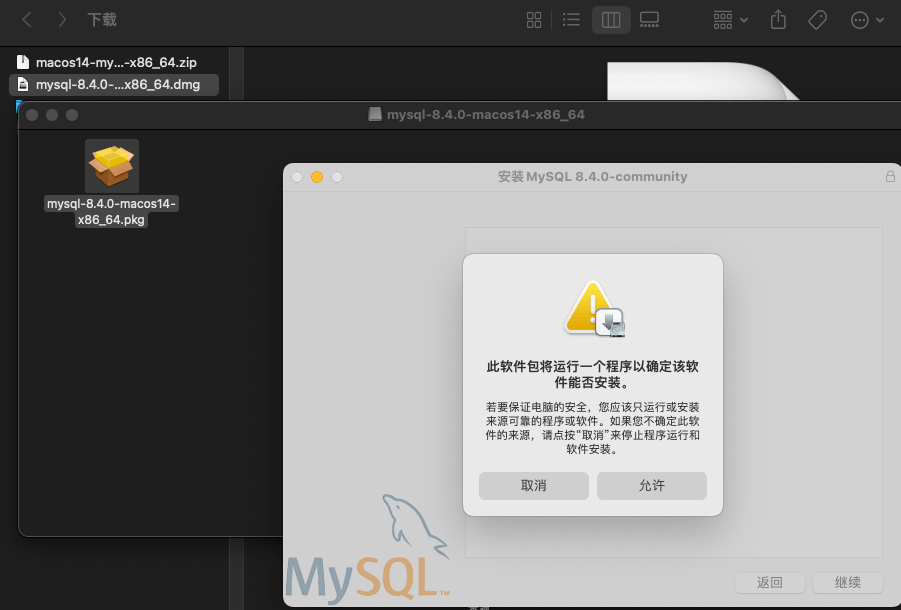Select the mysql-8.4.0-macos14-x86_64.pkg package icon
Image resolution: width=901 pixels, height=610 pixels.
click(111, 165)
